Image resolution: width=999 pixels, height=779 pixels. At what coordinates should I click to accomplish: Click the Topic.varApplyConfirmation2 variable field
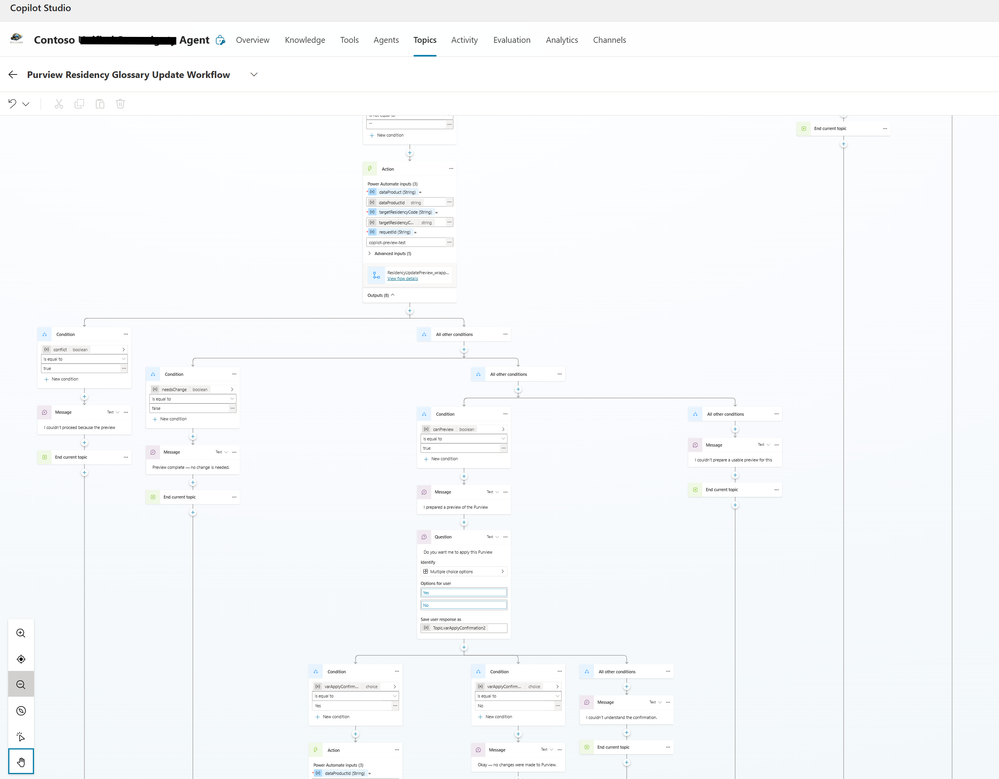tap(464, 628)
